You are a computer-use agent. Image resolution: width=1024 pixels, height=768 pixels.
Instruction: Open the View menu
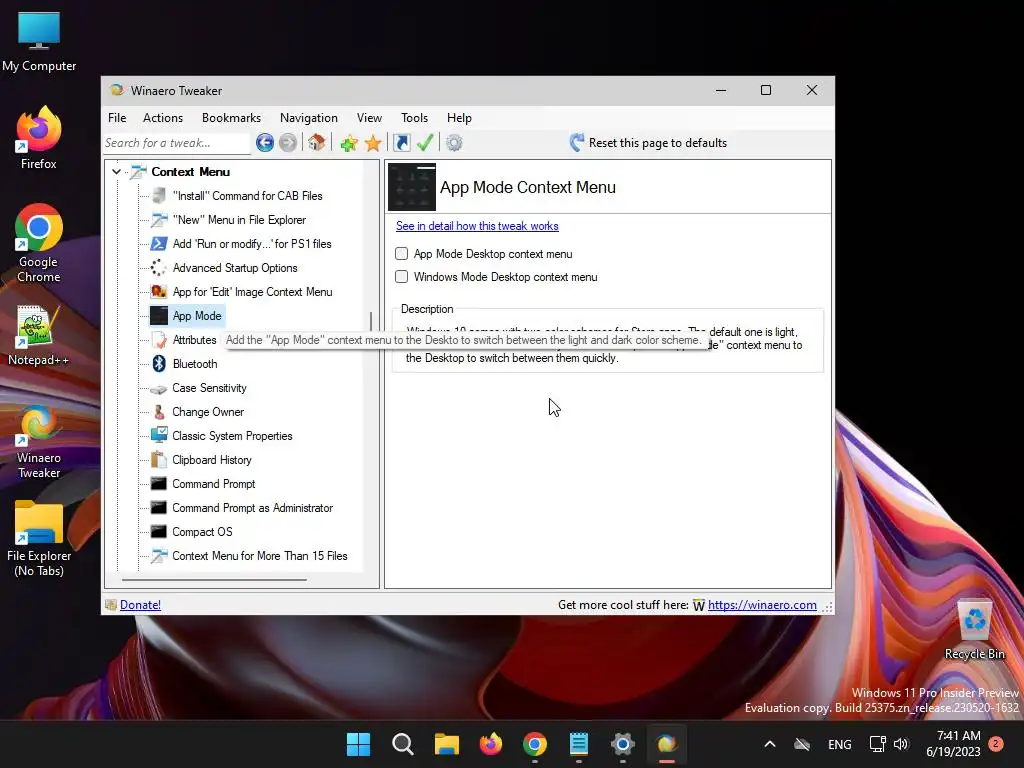coord(369,118)
